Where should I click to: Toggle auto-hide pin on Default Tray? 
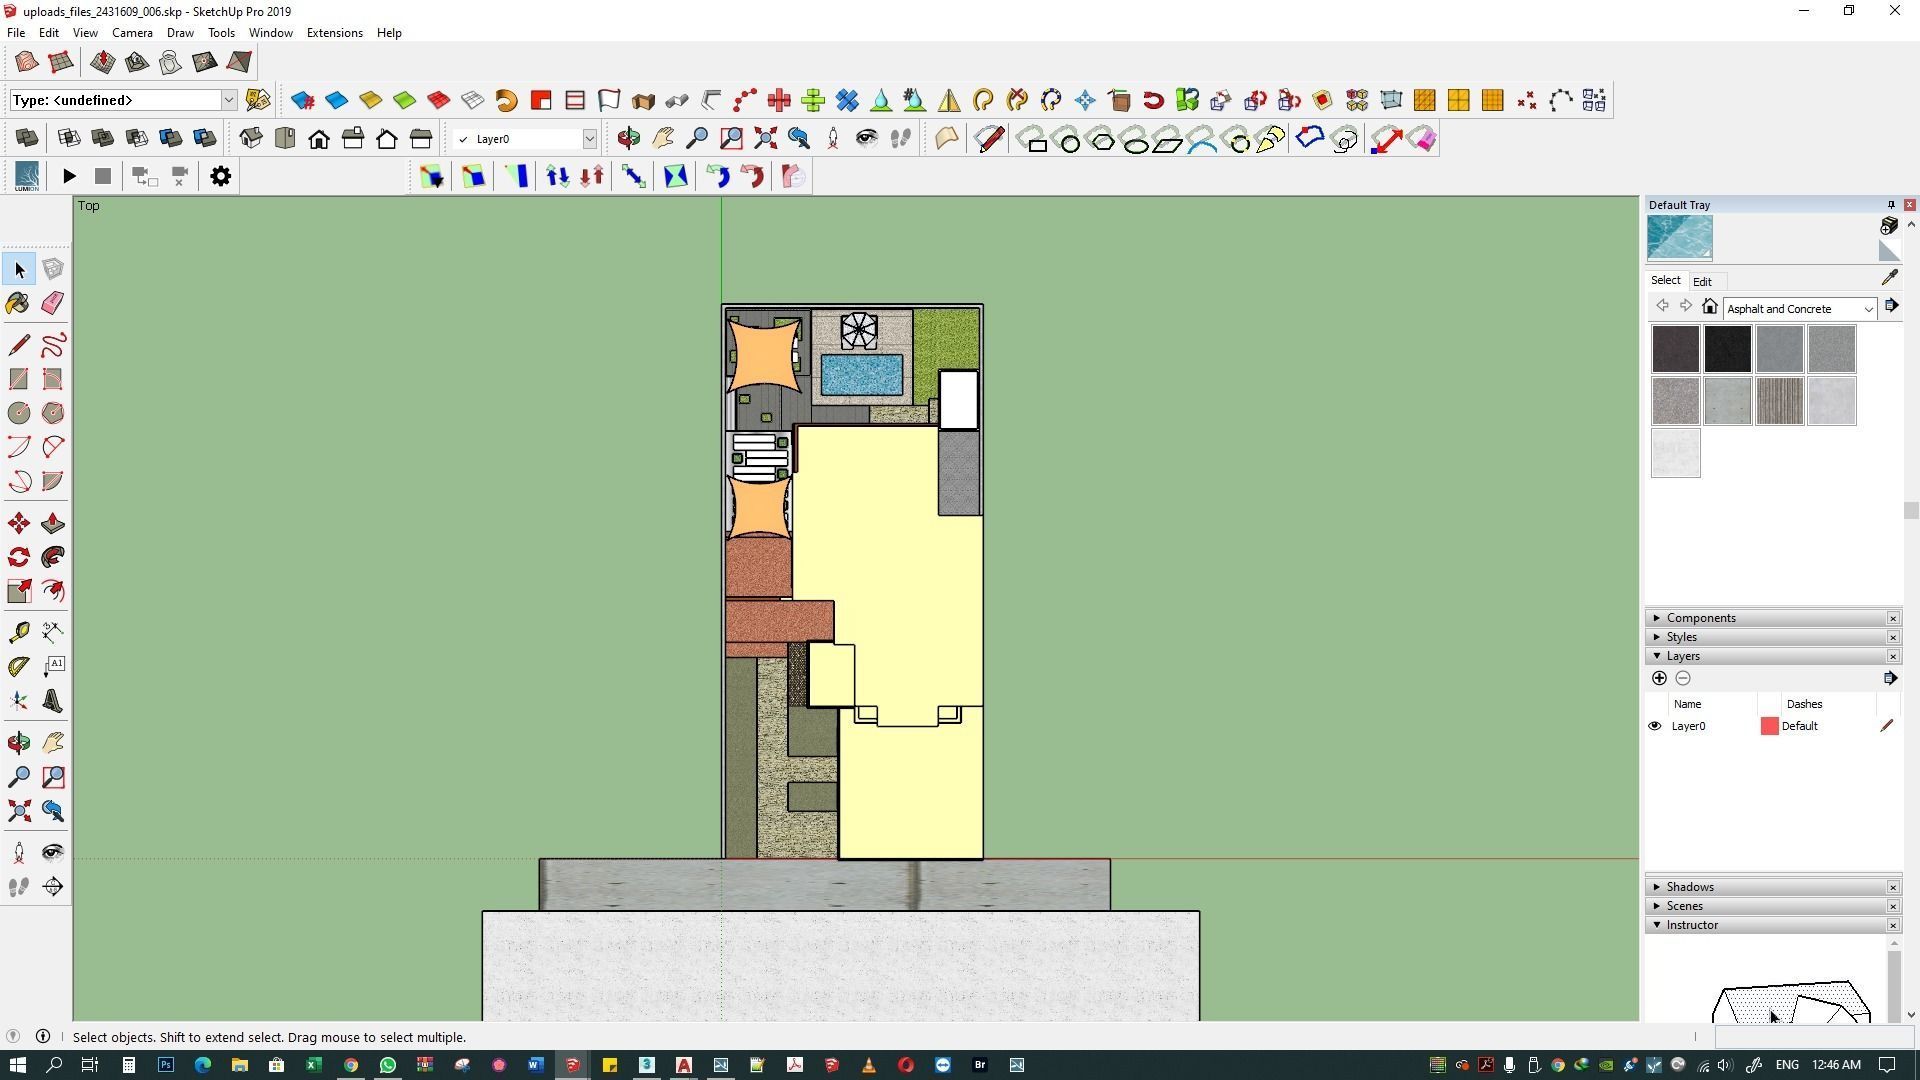pyautogui.click(x=1891, y=205)
